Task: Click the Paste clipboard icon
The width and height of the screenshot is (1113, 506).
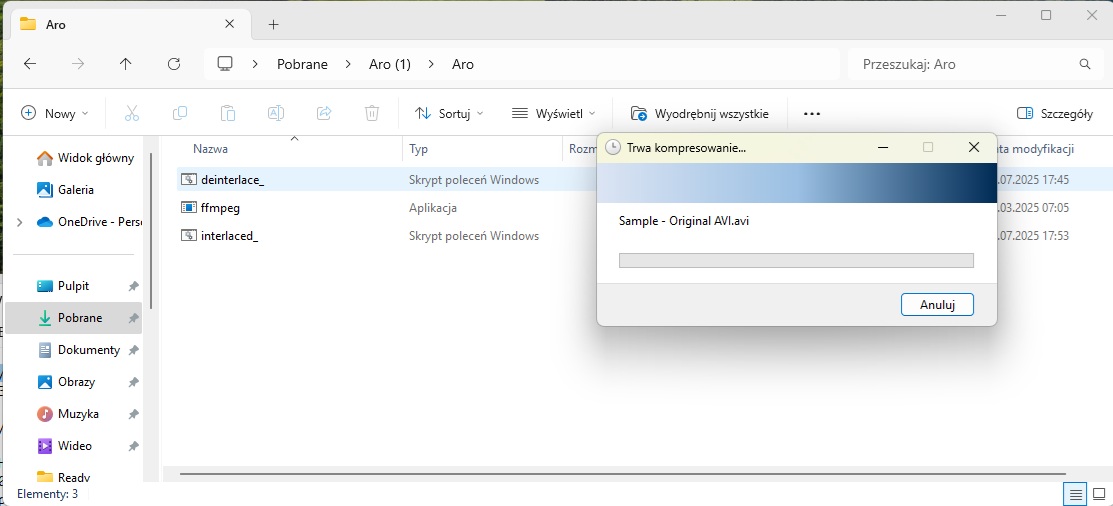Action: click(228, 113)
